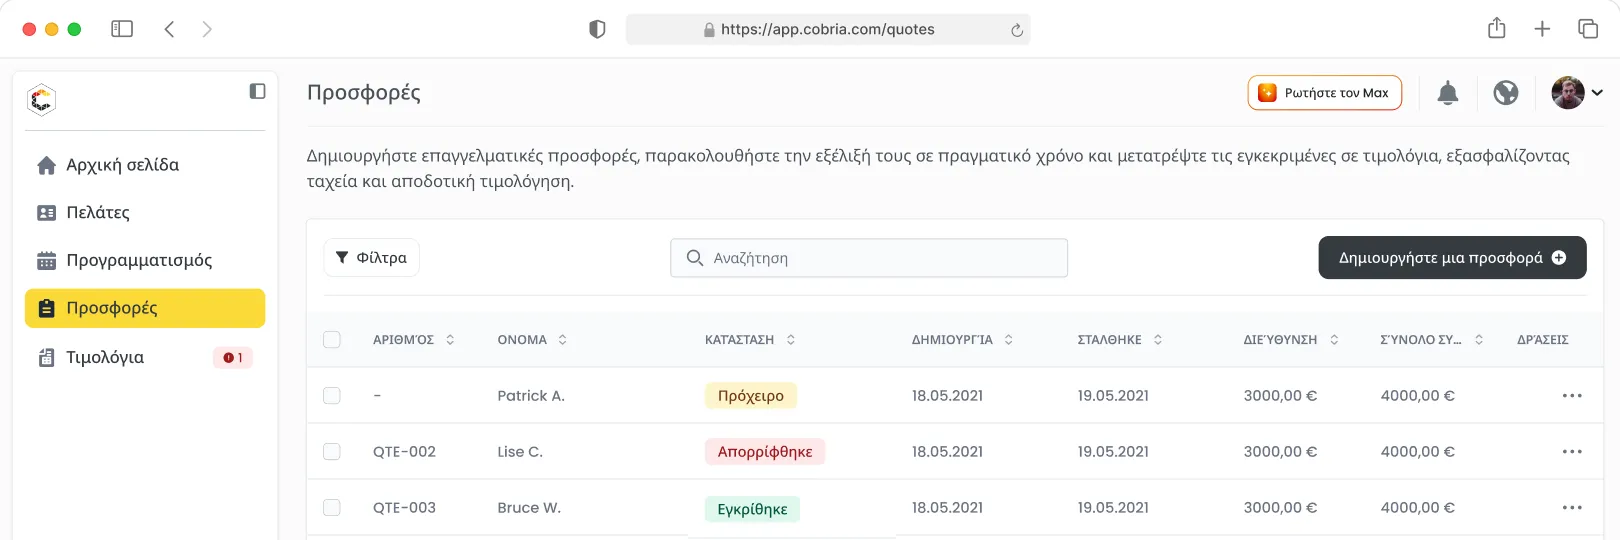Reload the page icon in address bar
Screen dimensions: 1620x540
tap(1017, 30)
